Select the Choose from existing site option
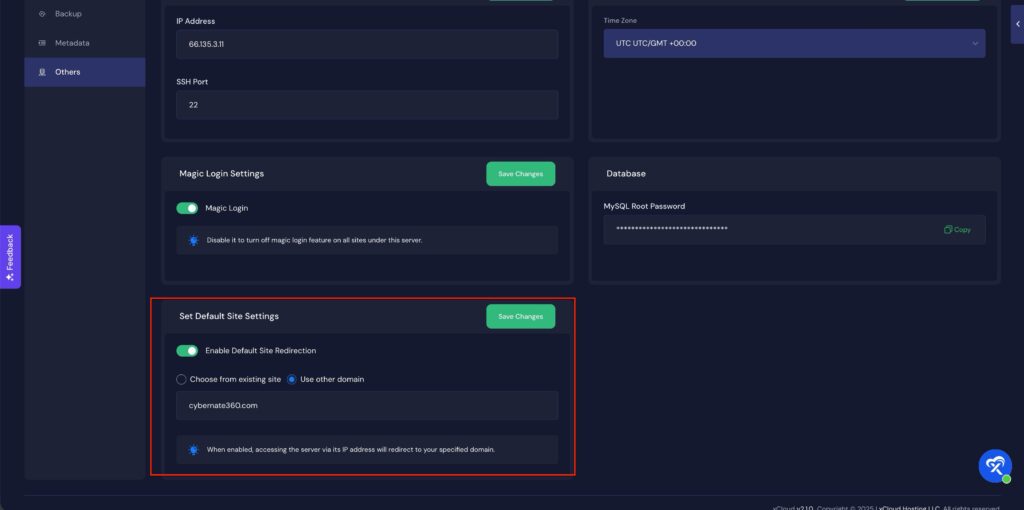This screenshot has width=1024, height=510. click(x=181, y=380)
